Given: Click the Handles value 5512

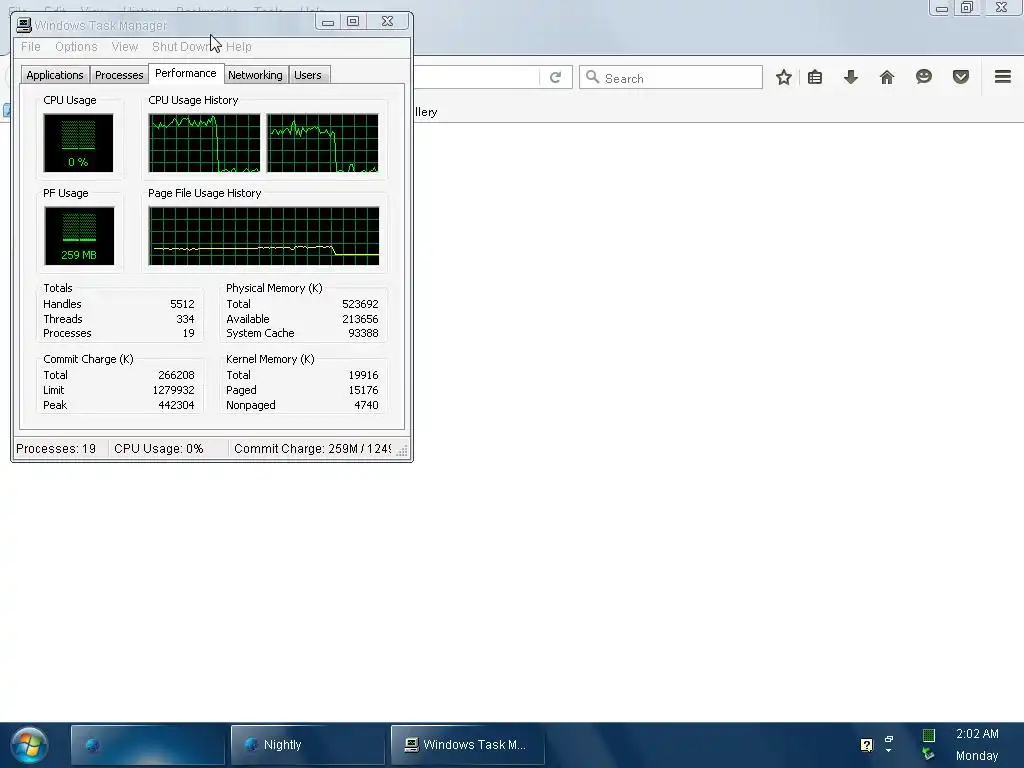Looking at the screenshot, I should [x=182, y=304].
